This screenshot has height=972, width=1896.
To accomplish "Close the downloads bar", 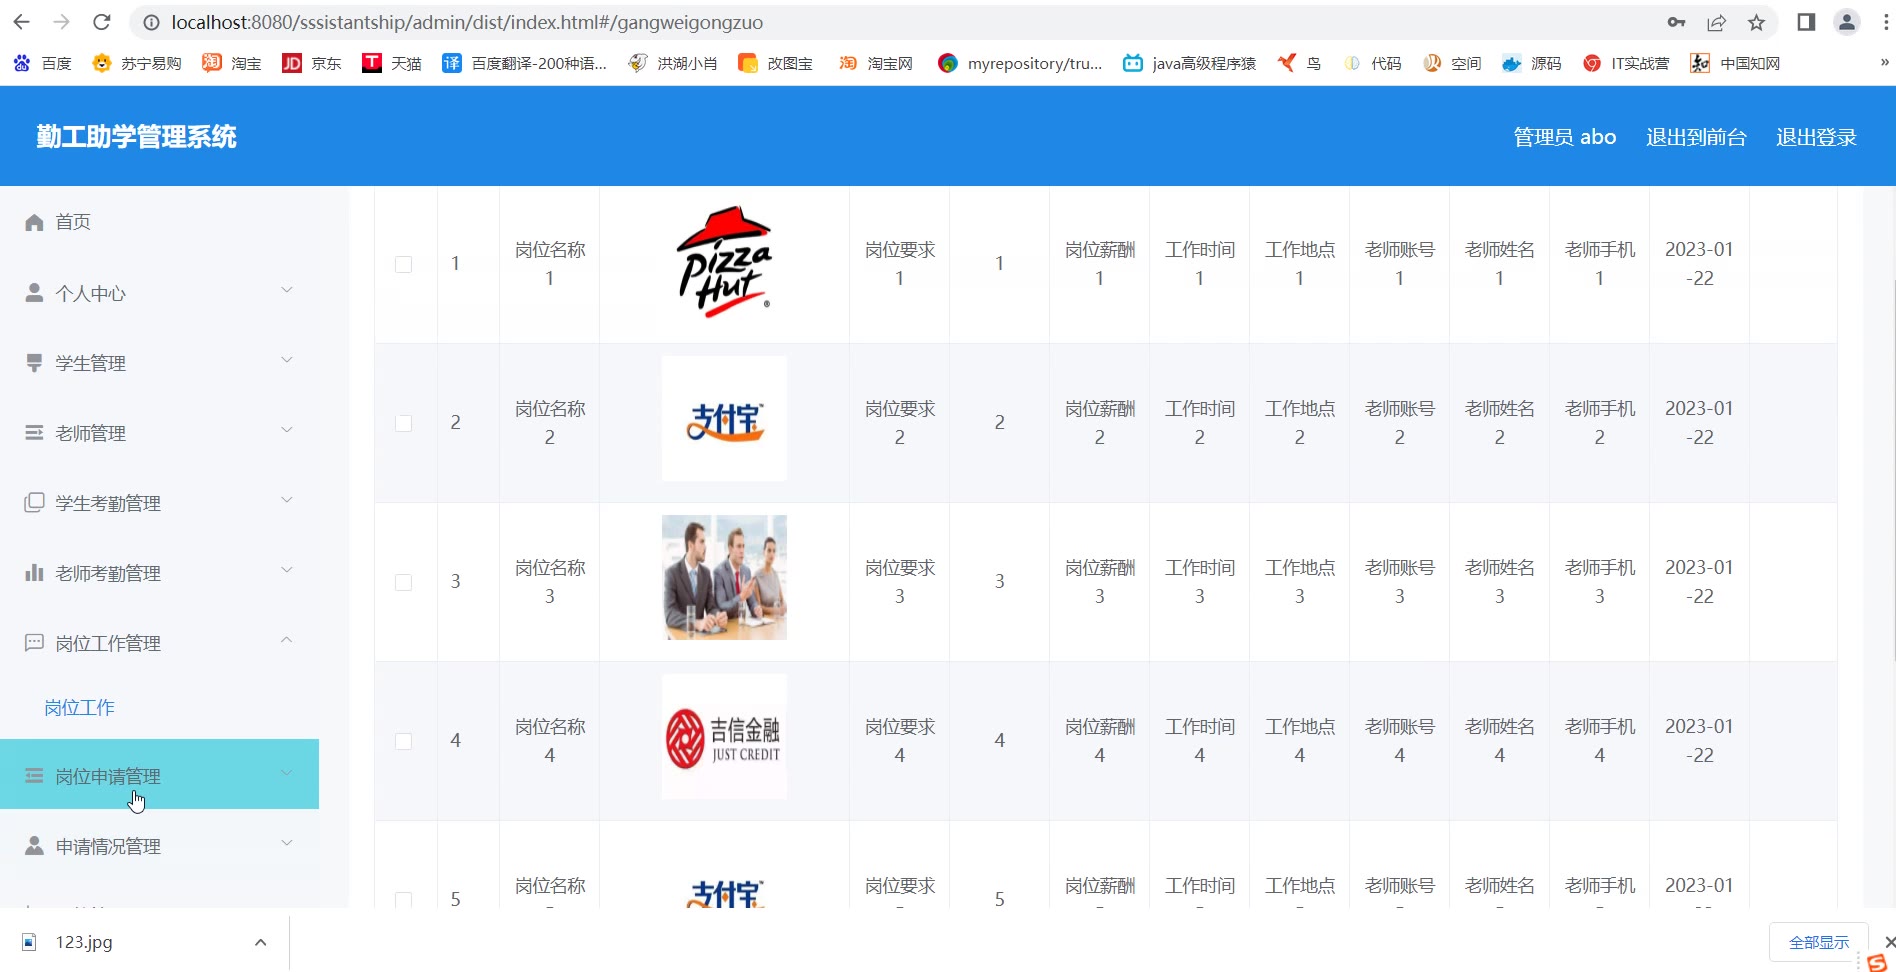I will (x=1889, y=942).
